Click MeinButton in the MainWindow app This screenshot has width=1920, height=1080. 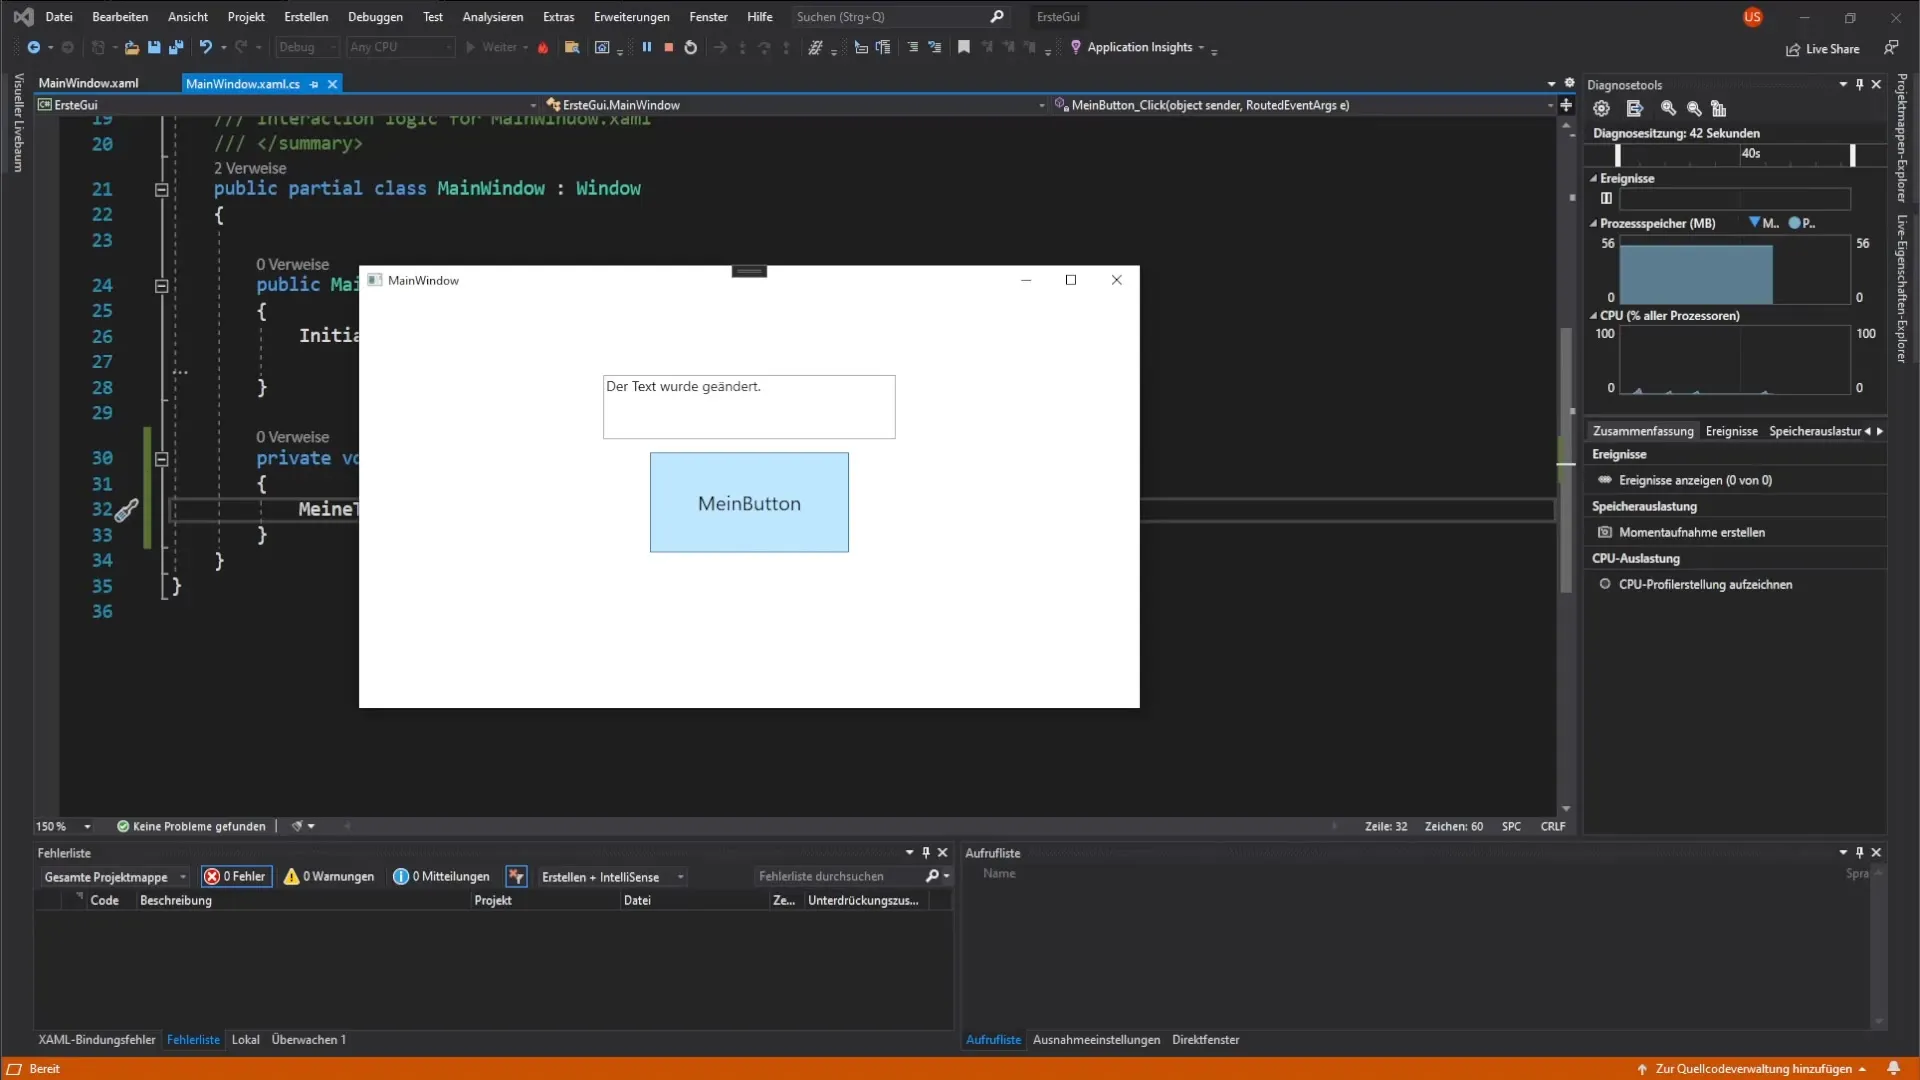coord(749,502)
